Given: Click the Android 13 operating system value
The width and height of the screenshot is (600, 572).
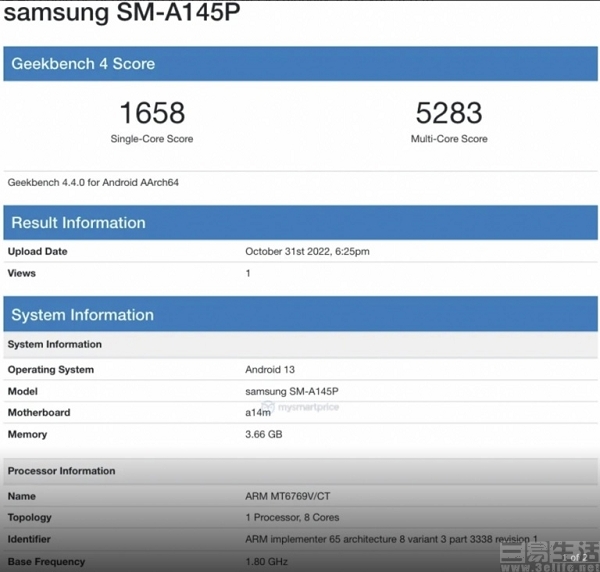Looking at the screenshot, I should coord(270,370).
